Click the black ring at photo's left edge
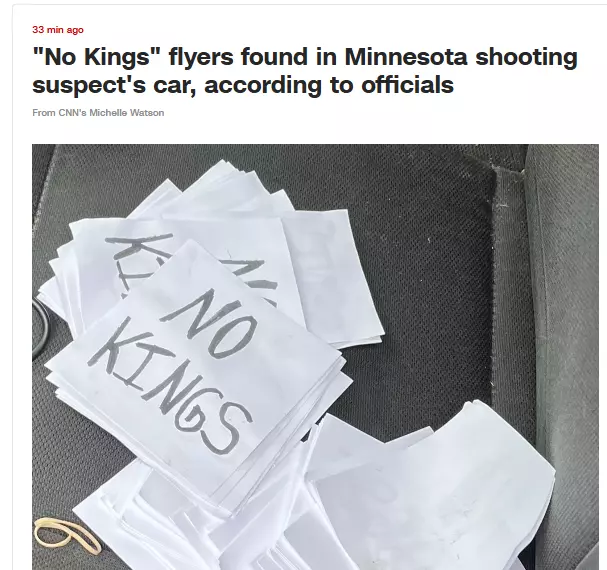607x570 pixels. pos(41,328)
